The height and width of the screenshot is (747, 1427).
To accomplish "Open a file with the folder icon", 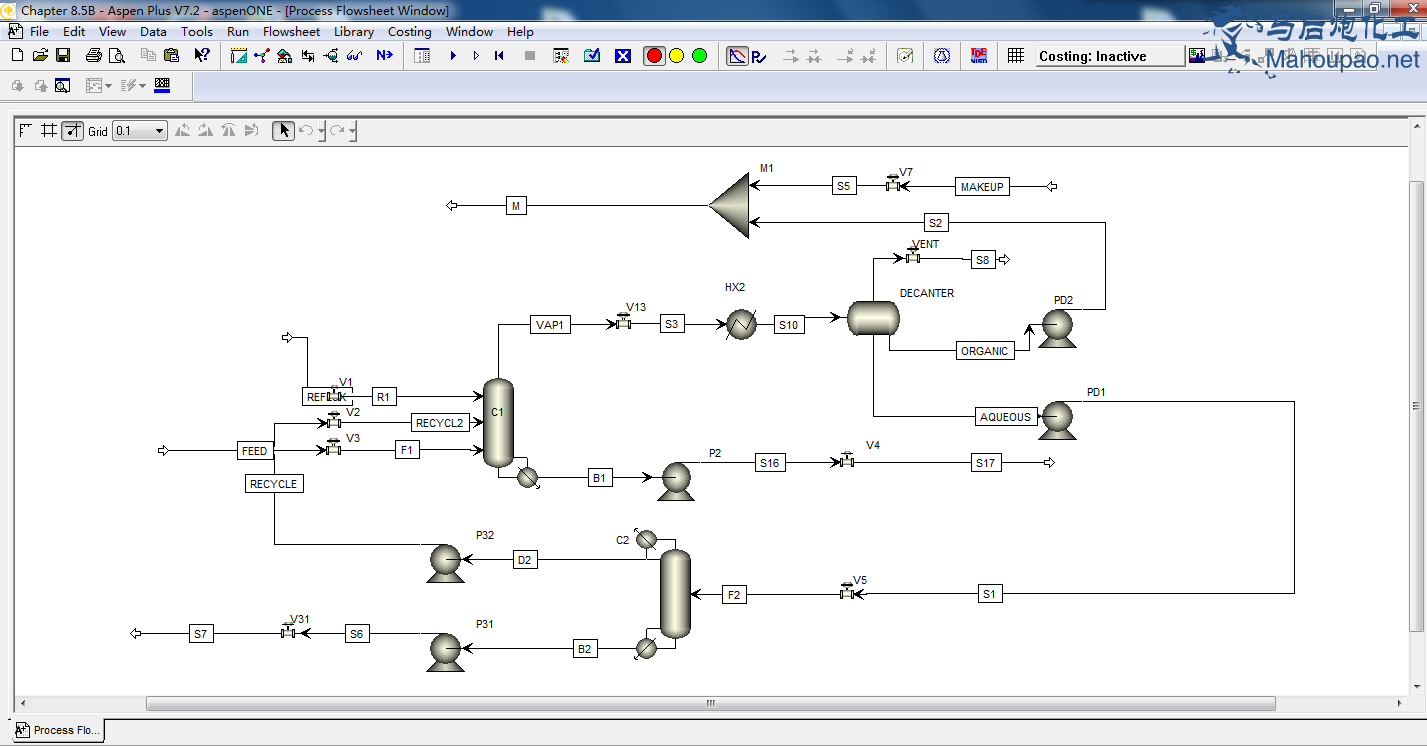I will (40, 56).
